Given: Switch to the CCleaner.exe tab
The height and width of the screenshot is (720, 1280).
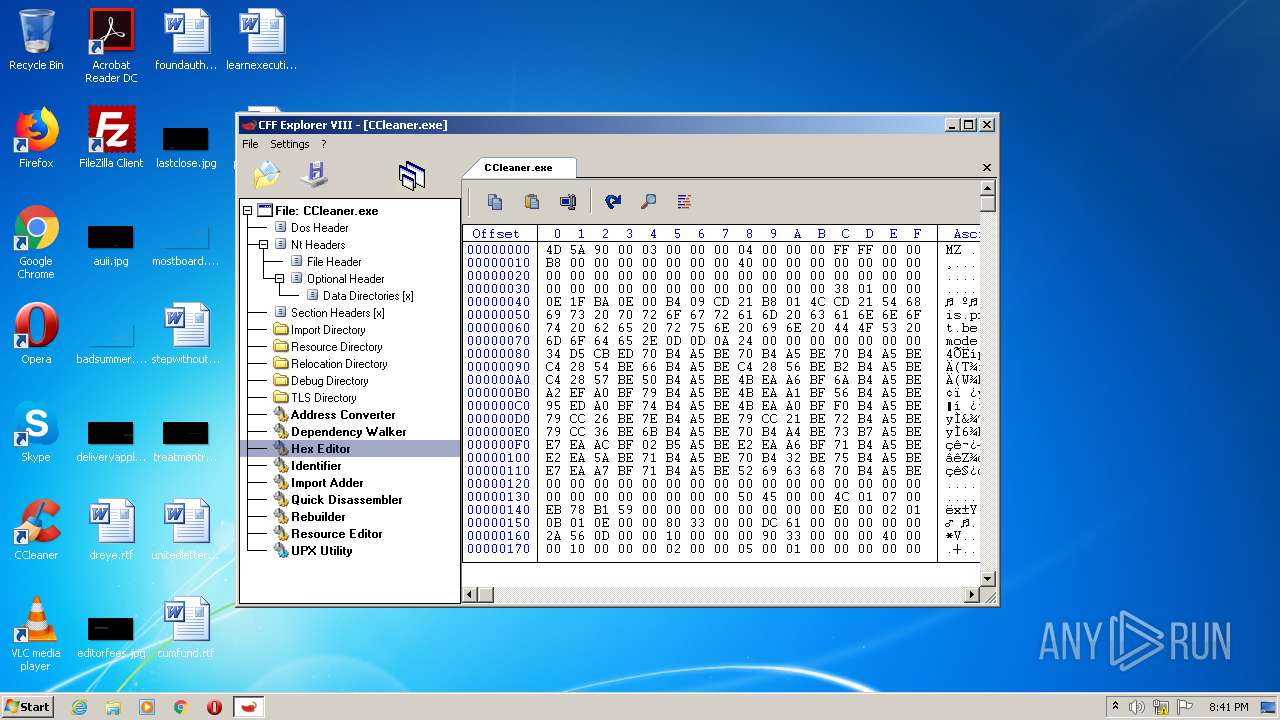Looking at the screenshot, I should [518, 168].
